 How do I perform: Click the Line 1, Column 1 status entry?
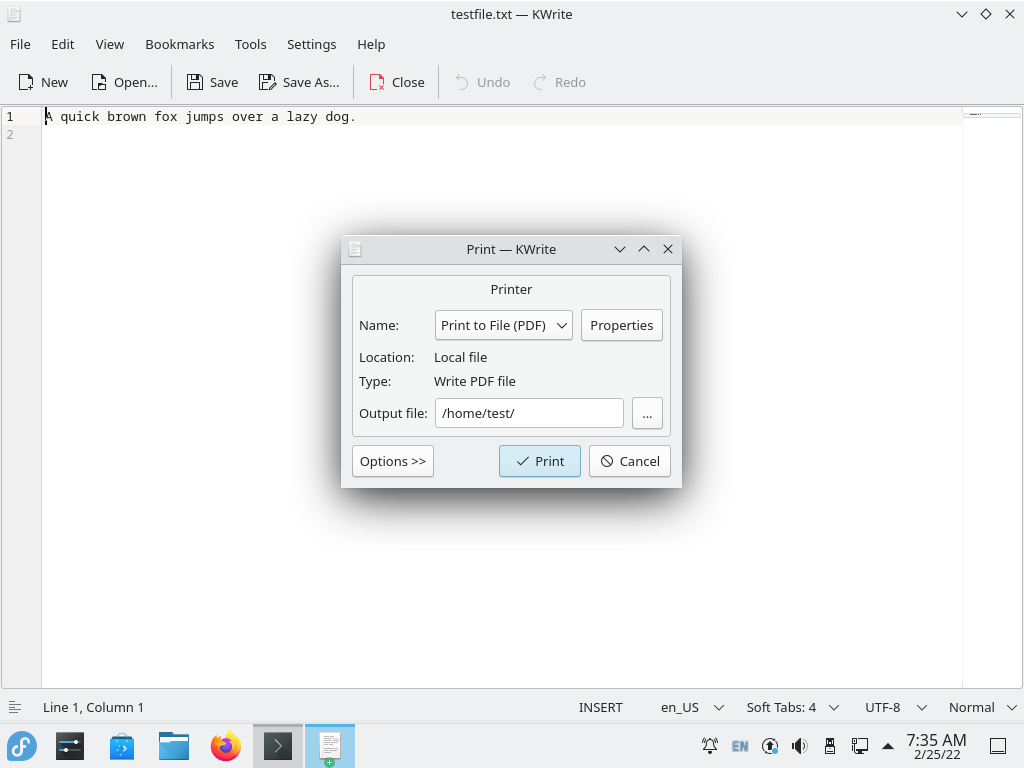pyautogui.click(x=93, y=707)
